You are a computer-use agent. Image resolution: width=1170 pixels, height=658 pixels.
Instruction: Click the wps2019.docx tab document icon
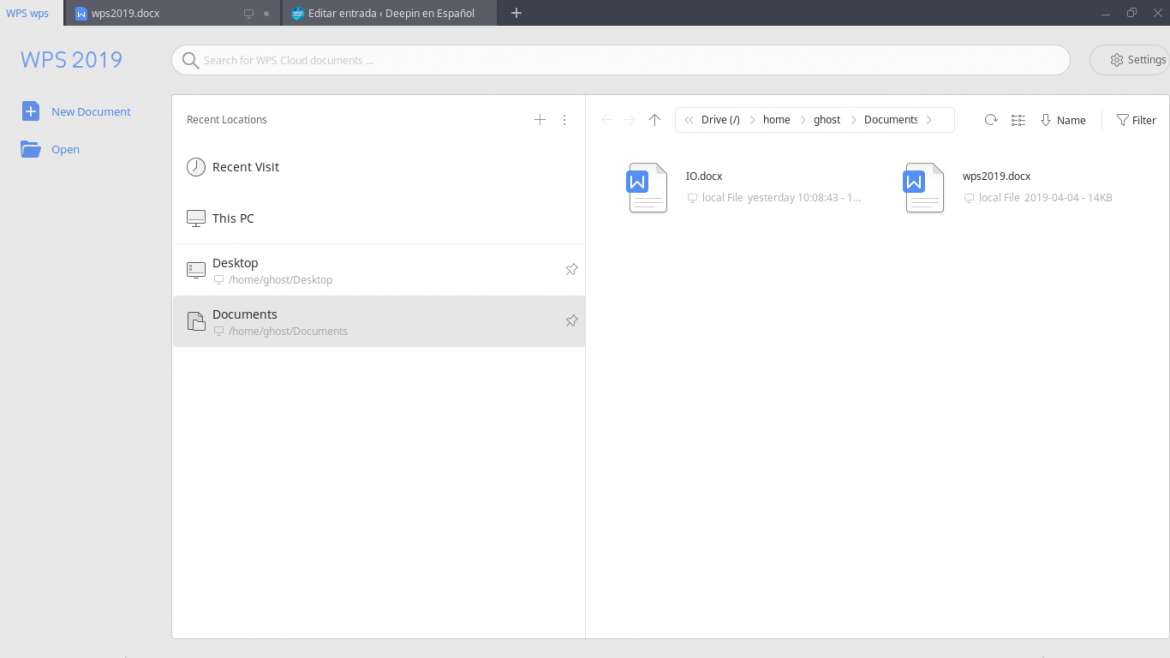click(x=81, y=13)
